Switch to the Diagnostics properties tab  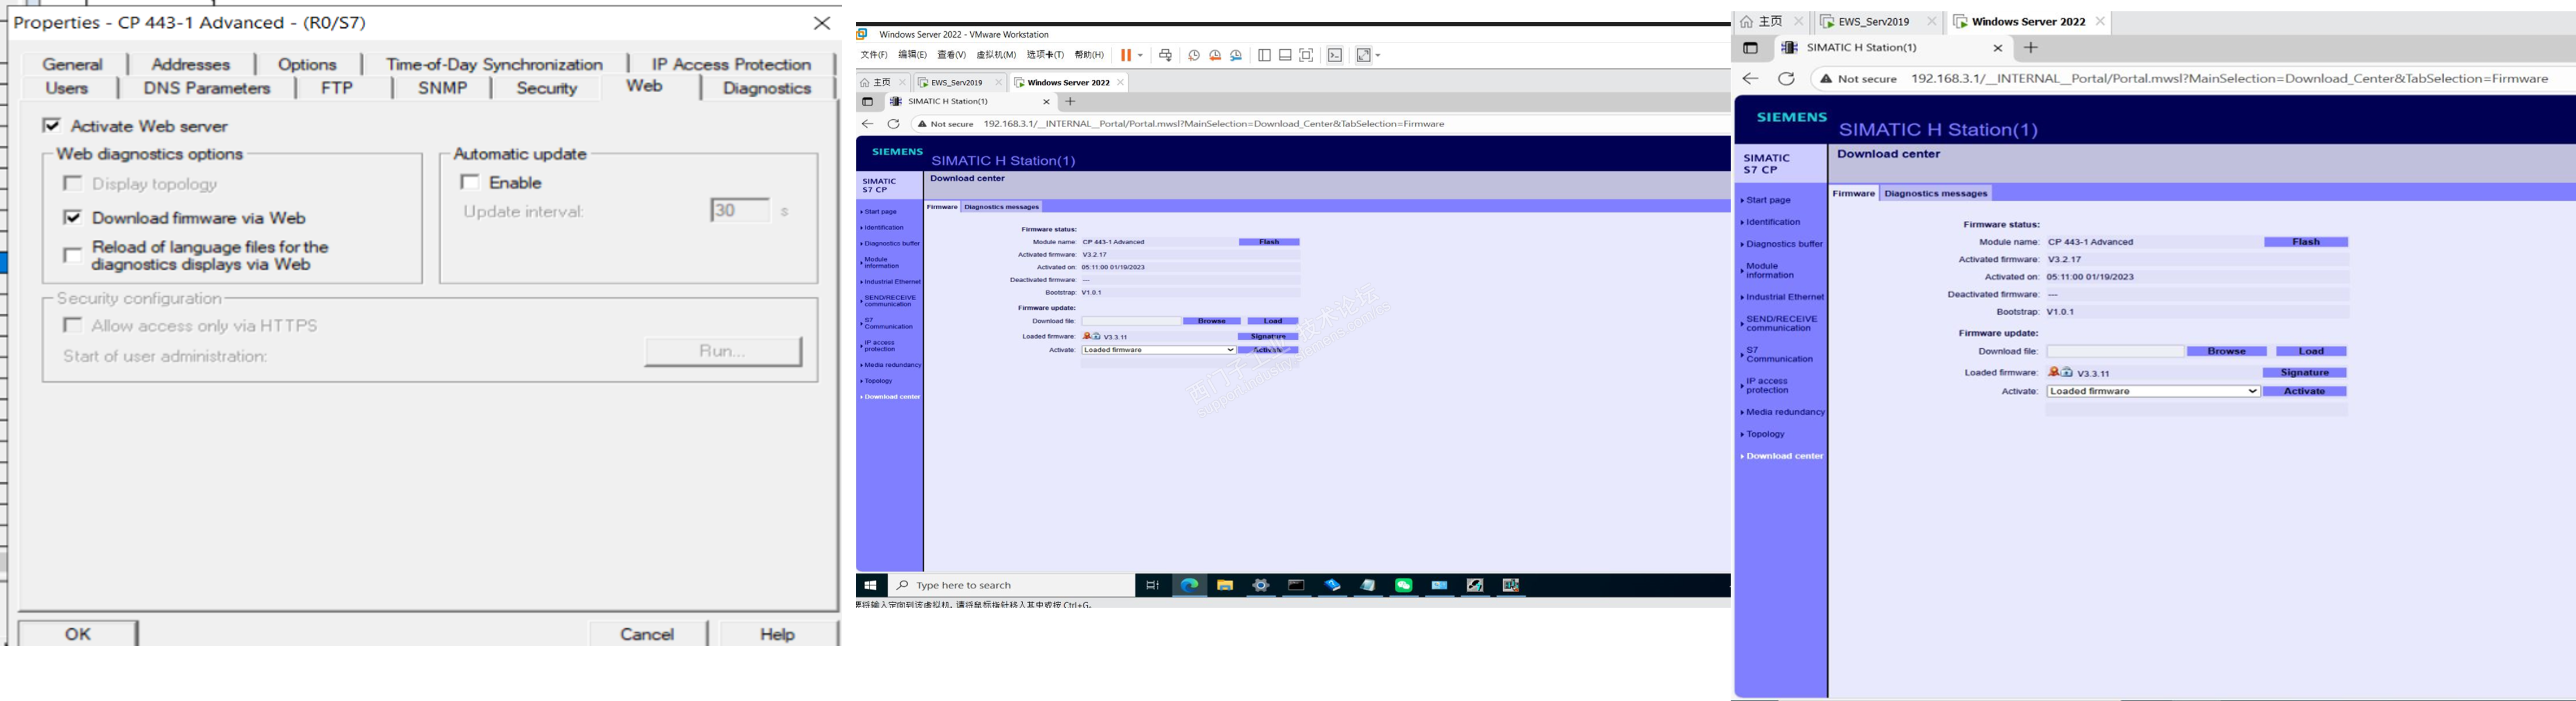point(766,88)
